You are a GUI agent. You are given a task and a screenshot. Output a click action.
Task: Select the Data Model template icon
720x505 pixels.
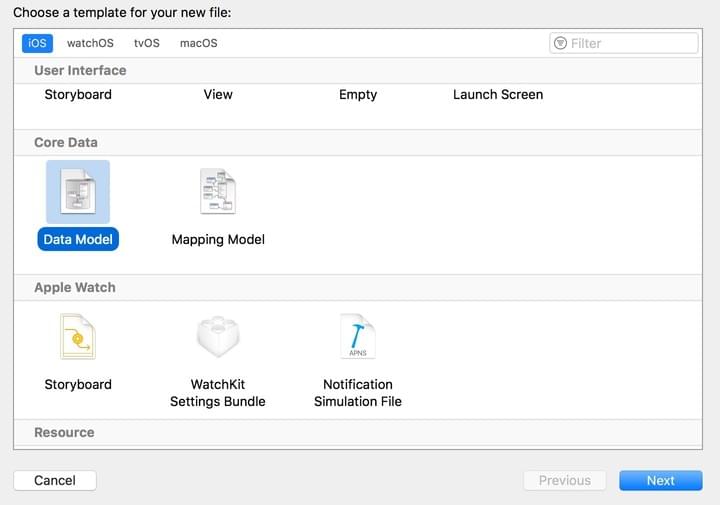(78, 192)
